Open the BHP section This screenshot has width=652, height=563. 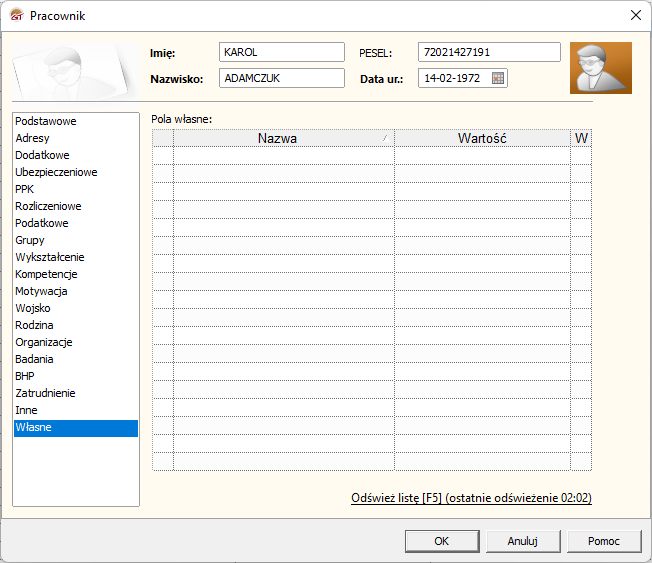[x=76, y=376]
